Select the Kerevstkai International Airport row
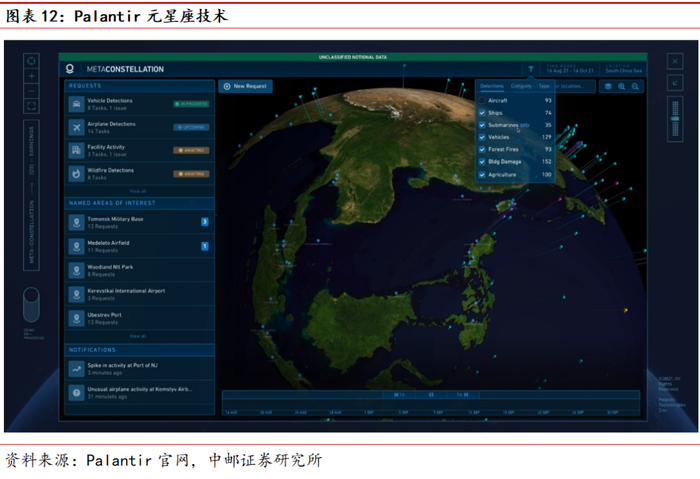700x479 pixels. pos(139,294)
